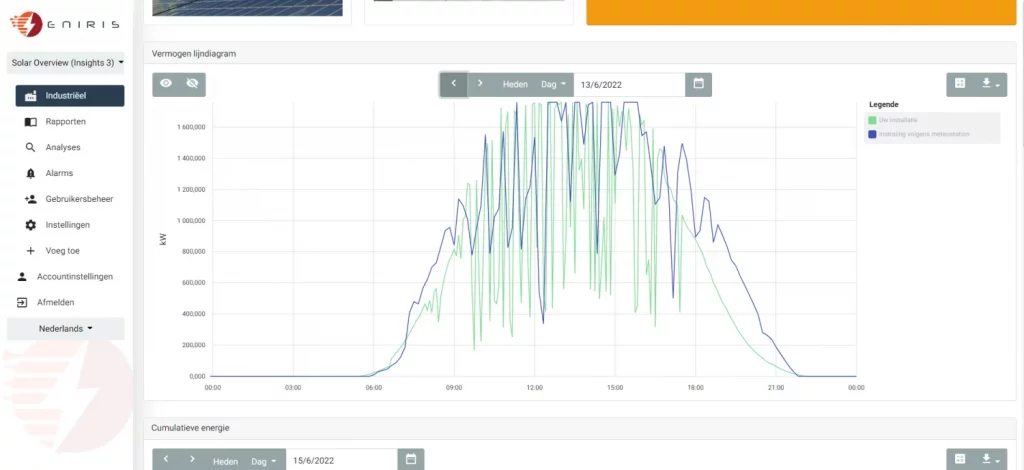Open the calendar picker next to 15/6/2022

click(x=411, y=460)
